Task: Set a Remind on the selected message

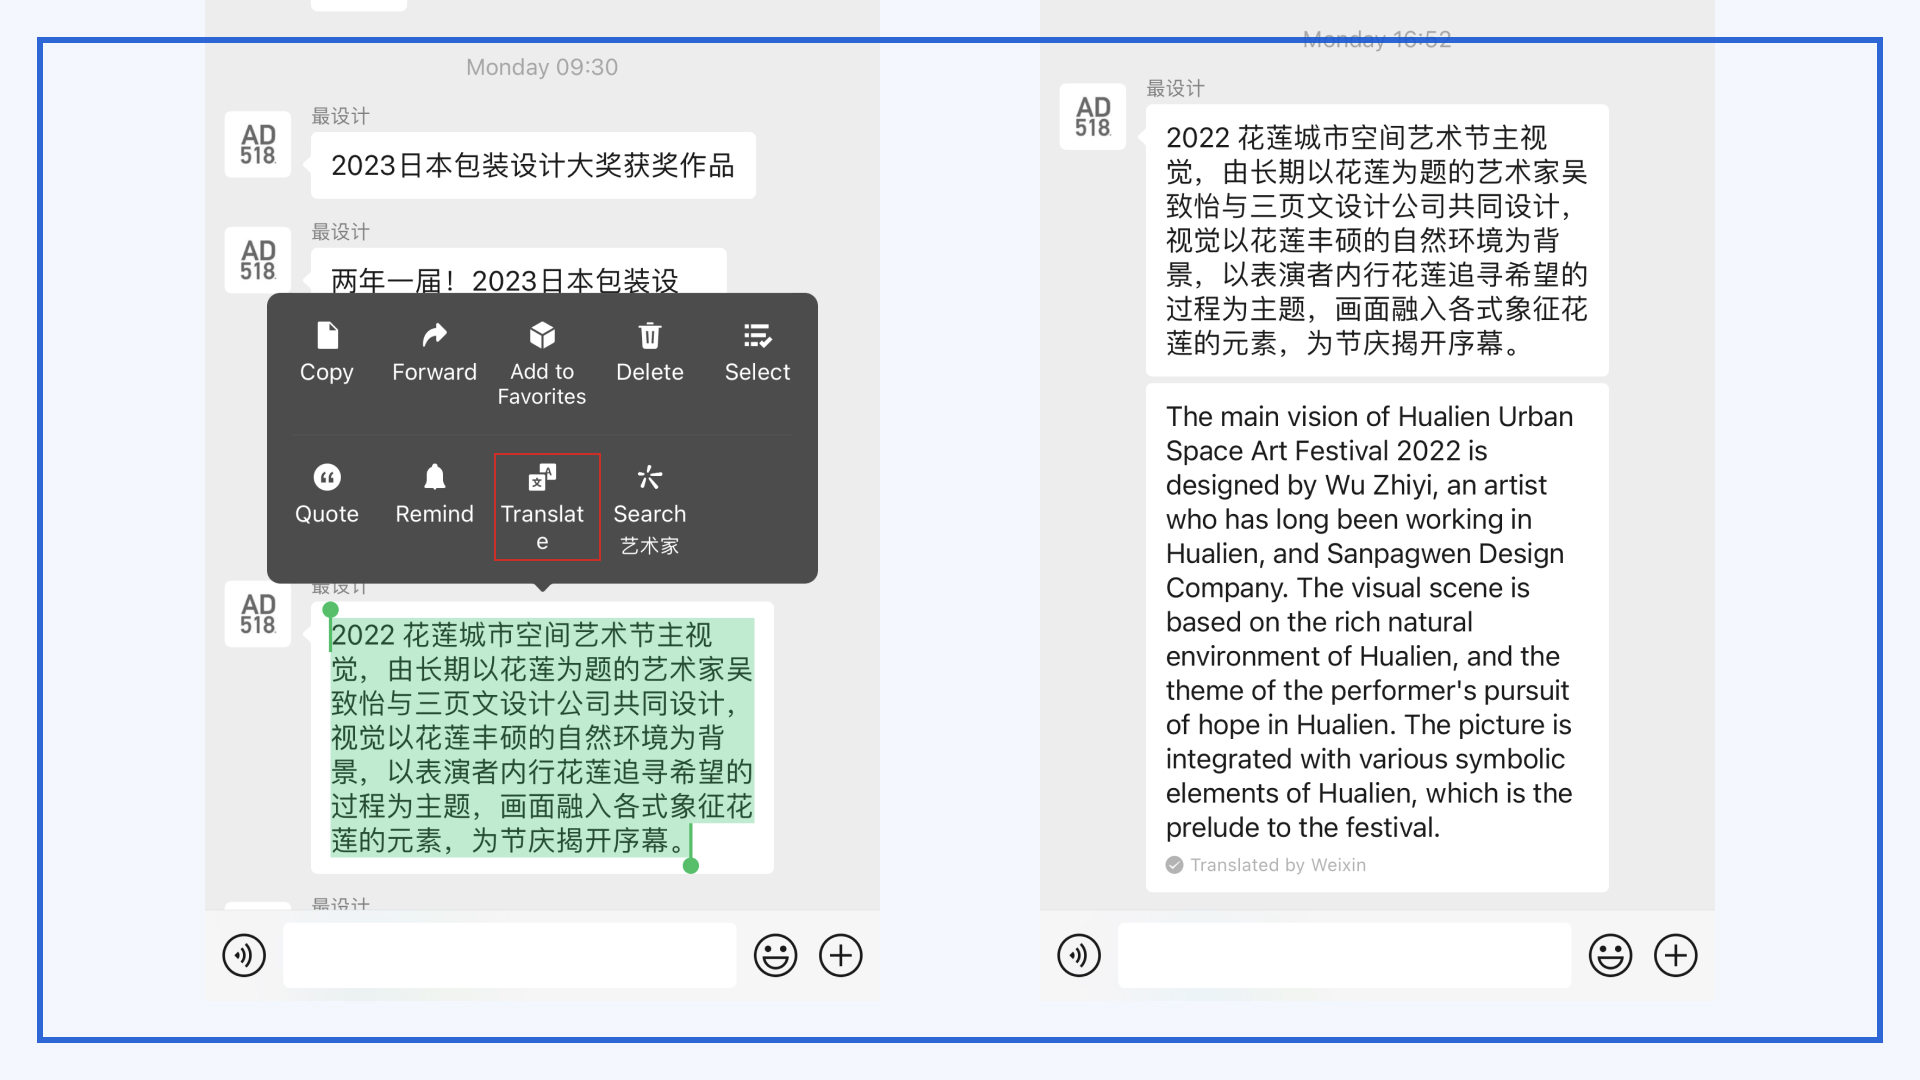Action: coord(433,493)
